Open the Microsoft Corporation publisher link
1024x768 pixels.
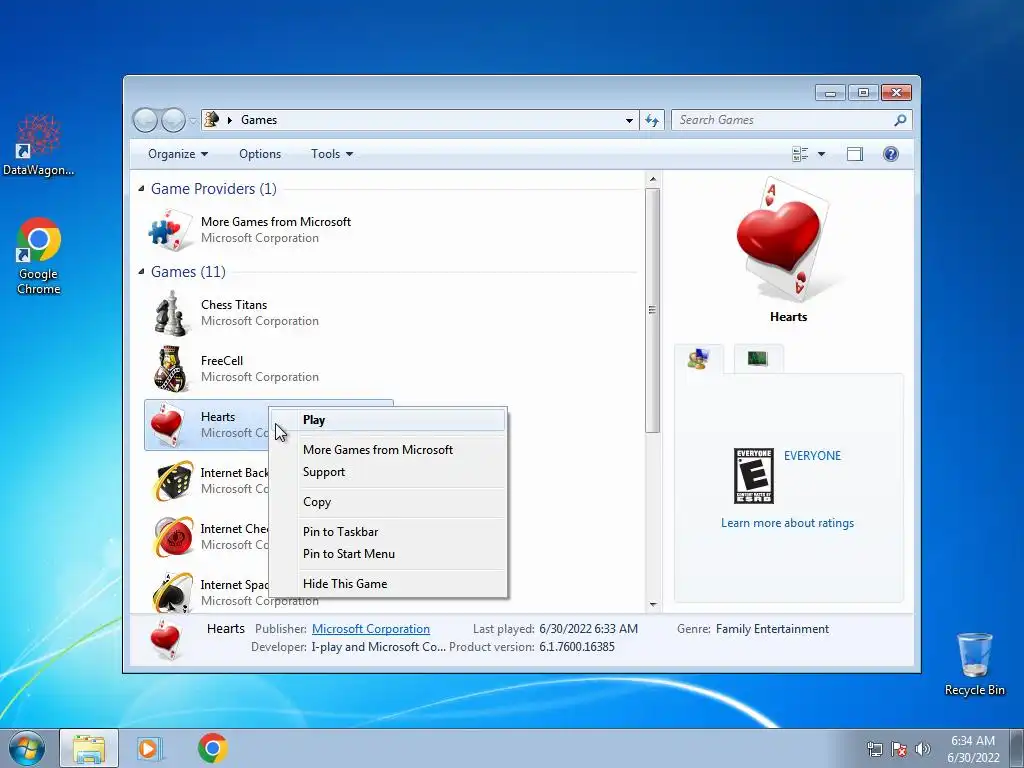point(371,629)
